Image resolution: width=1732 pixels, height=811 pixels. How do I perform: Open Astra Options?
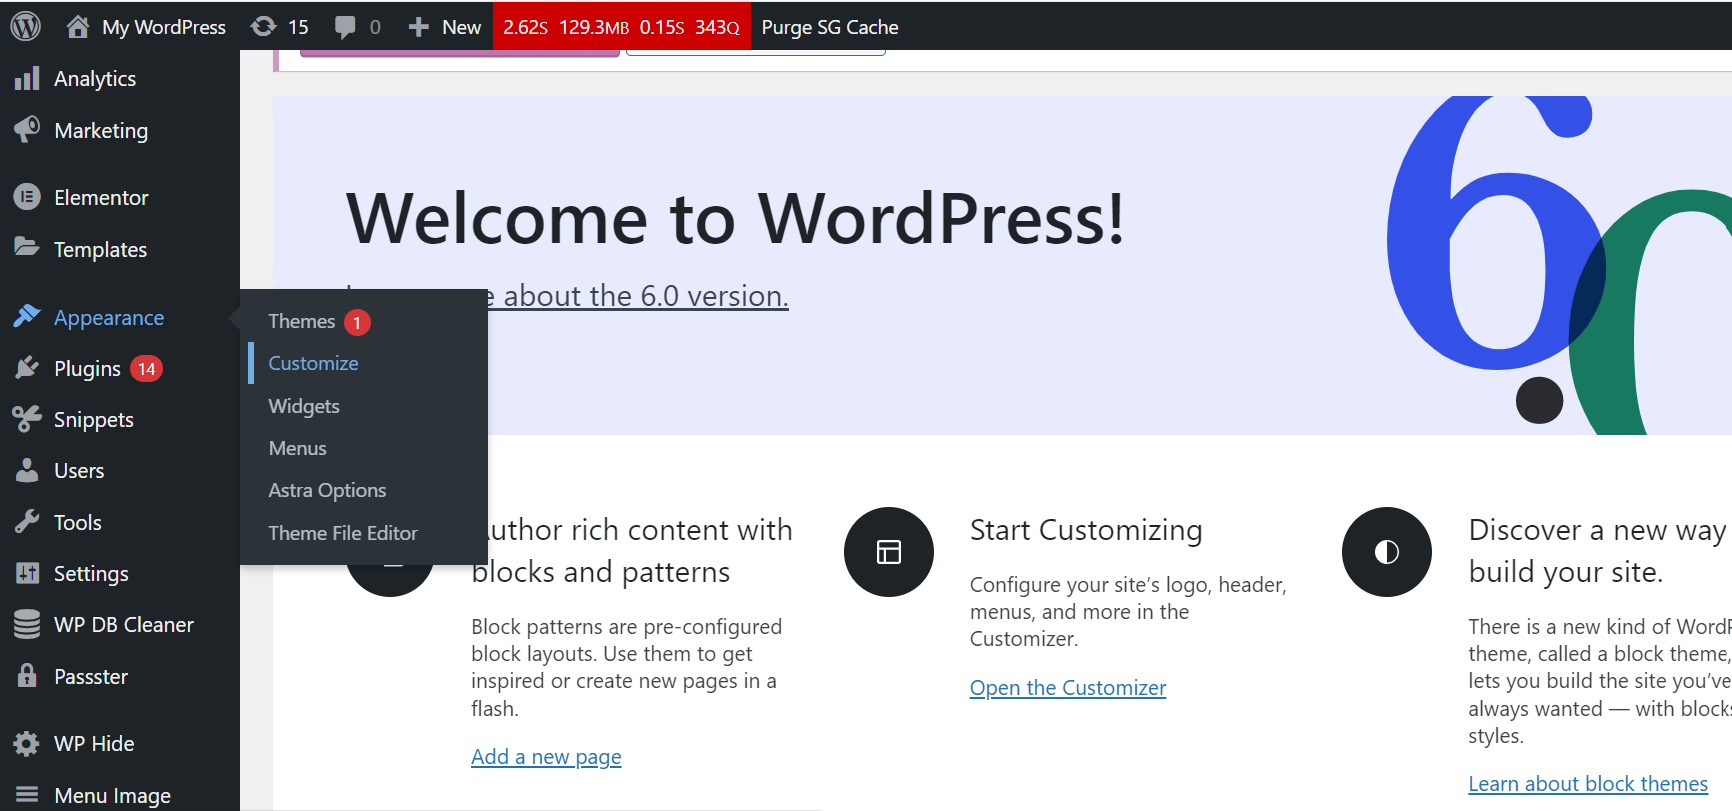327,490
